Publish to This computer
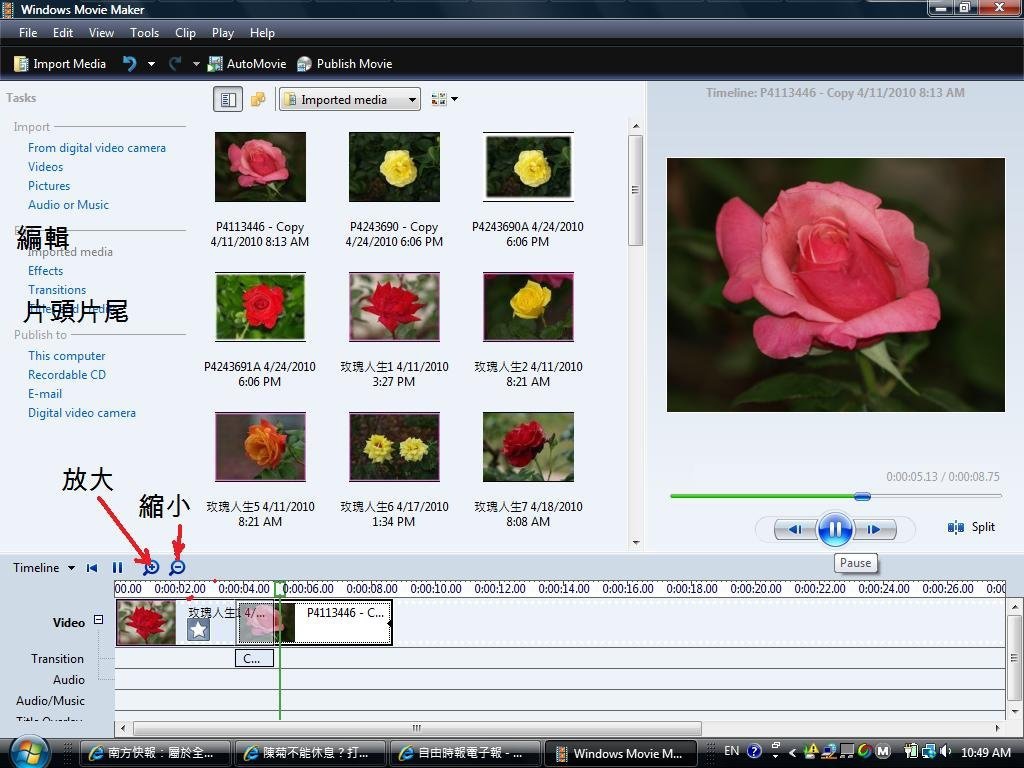 [x=67, y=356]
